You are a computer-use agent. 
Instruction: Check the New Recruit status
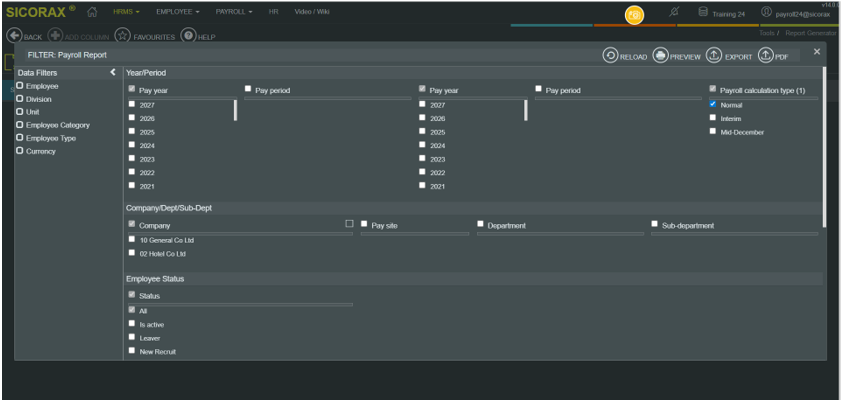point(132,351)
